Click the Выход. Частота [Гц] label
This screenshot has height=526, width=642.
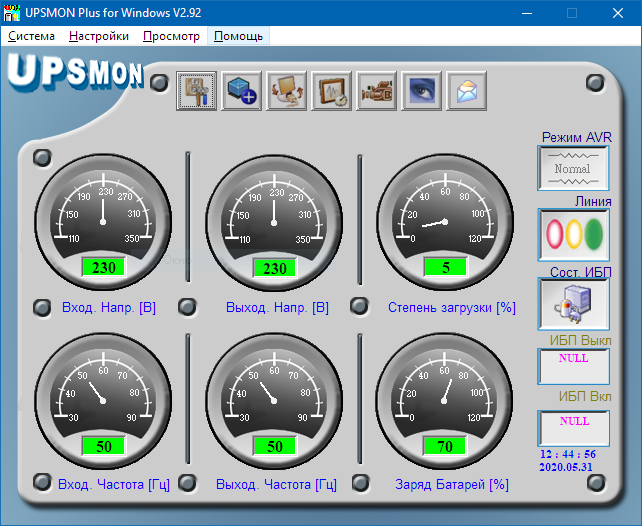coord(276,485)
